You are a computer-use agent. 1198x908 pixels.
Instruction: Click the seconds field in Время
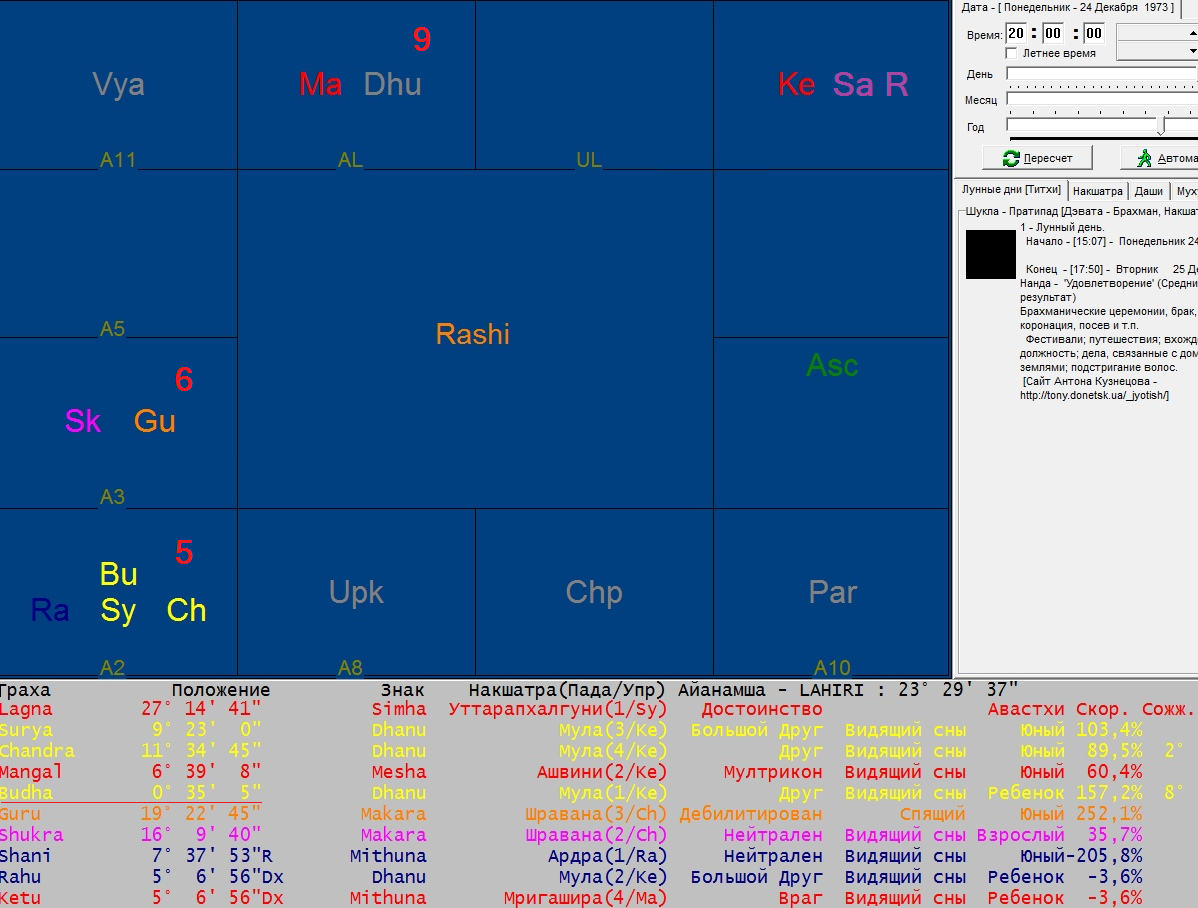click(x=1094, y=34)
